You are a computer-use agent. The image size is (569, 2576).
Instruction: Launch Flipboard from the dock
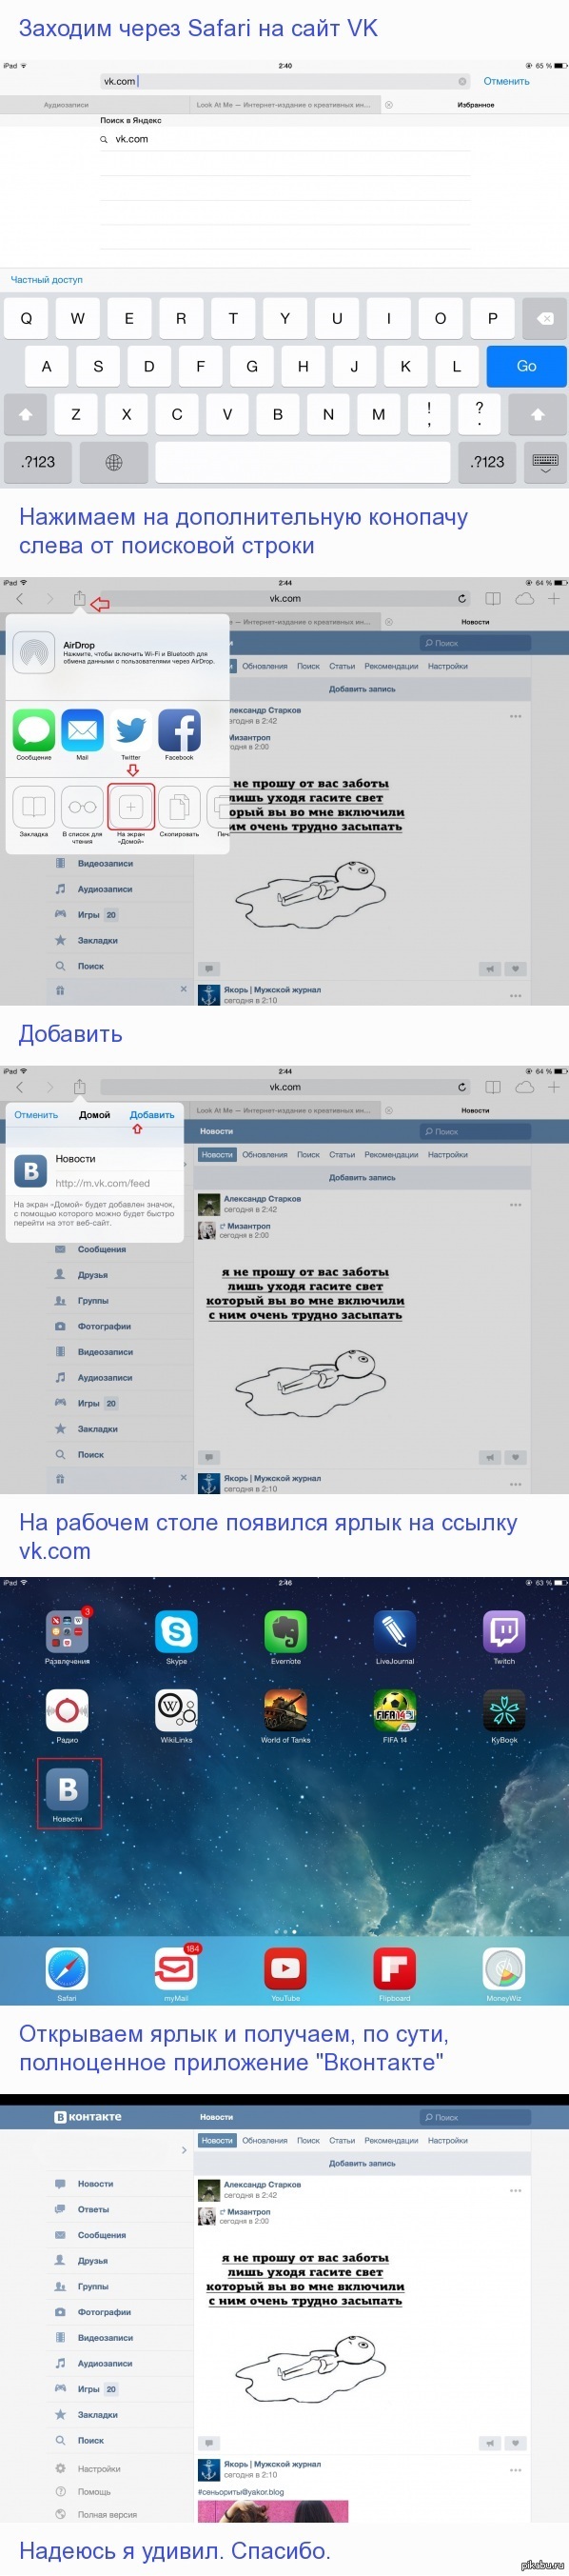[395, 1969]
